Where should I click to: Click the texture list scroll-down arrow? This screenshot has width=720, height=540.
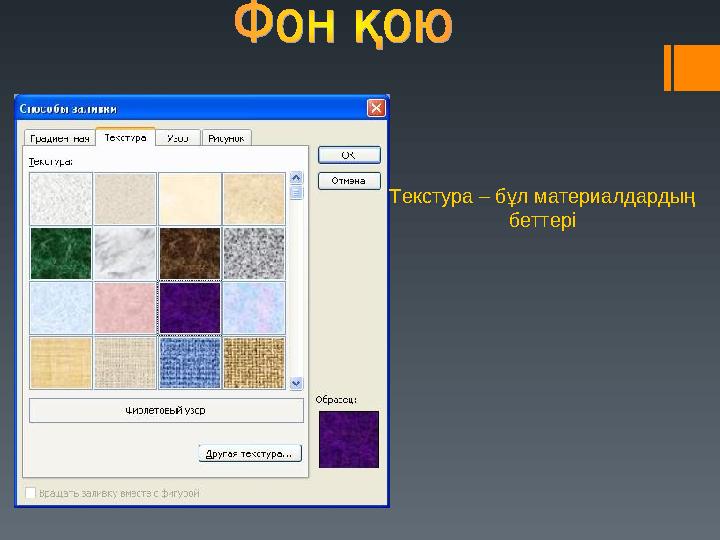[x=296, y=382]
